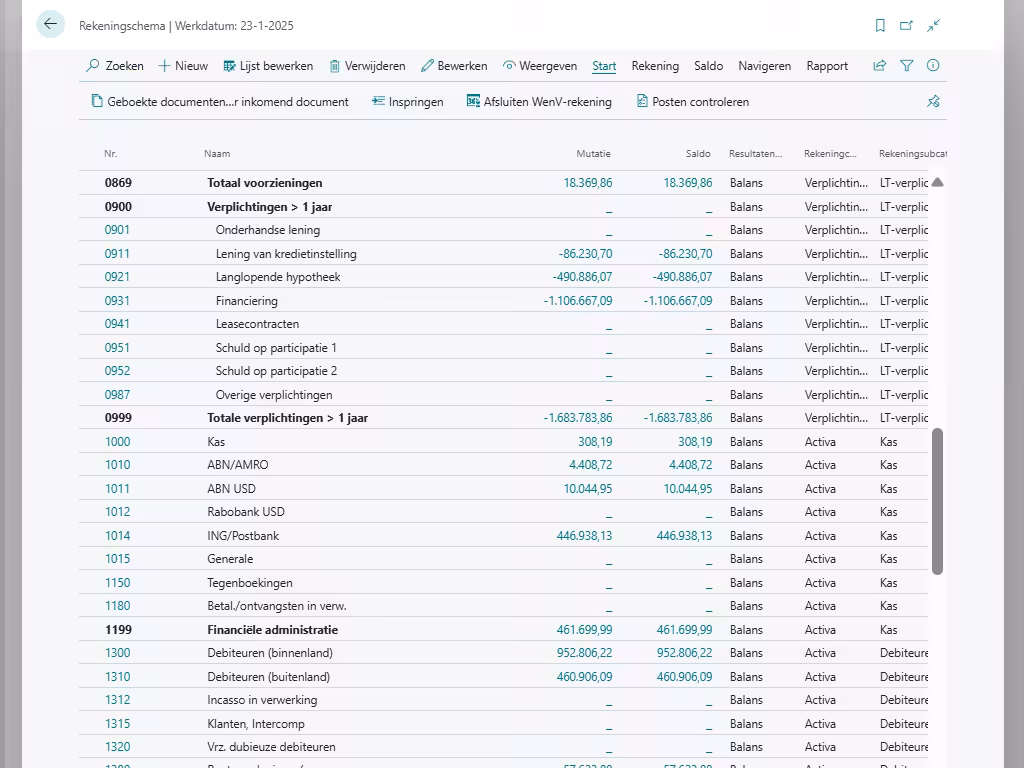1024x768 pixels.
Task: Click Zoeken search action
Action: [x=115, y=66]
